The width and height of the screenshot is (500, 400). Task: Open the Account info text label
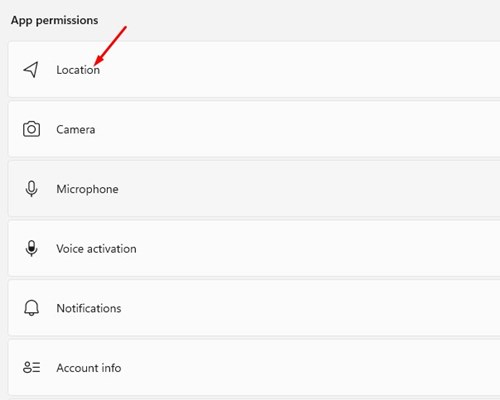pyautogui.click(x=89, y=368)
